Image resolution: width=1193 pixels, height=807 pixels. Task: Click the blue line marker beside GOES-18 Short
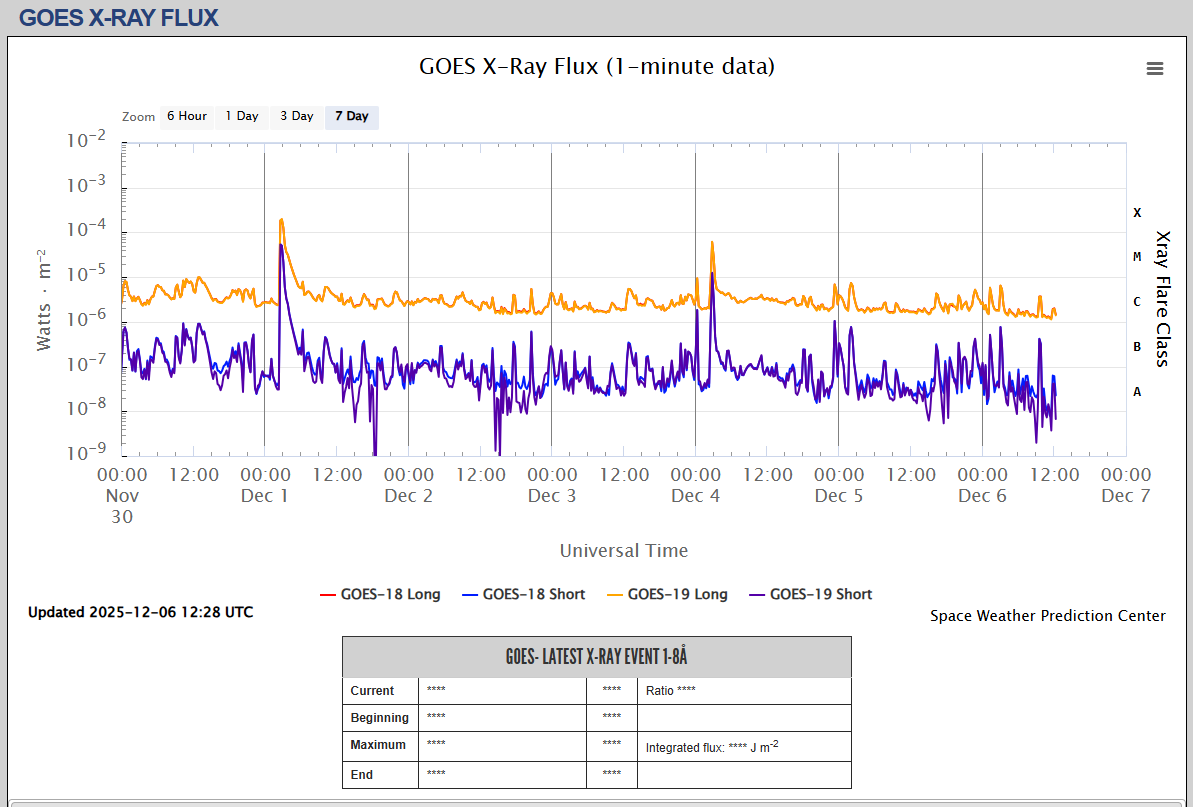coord(469,595)
